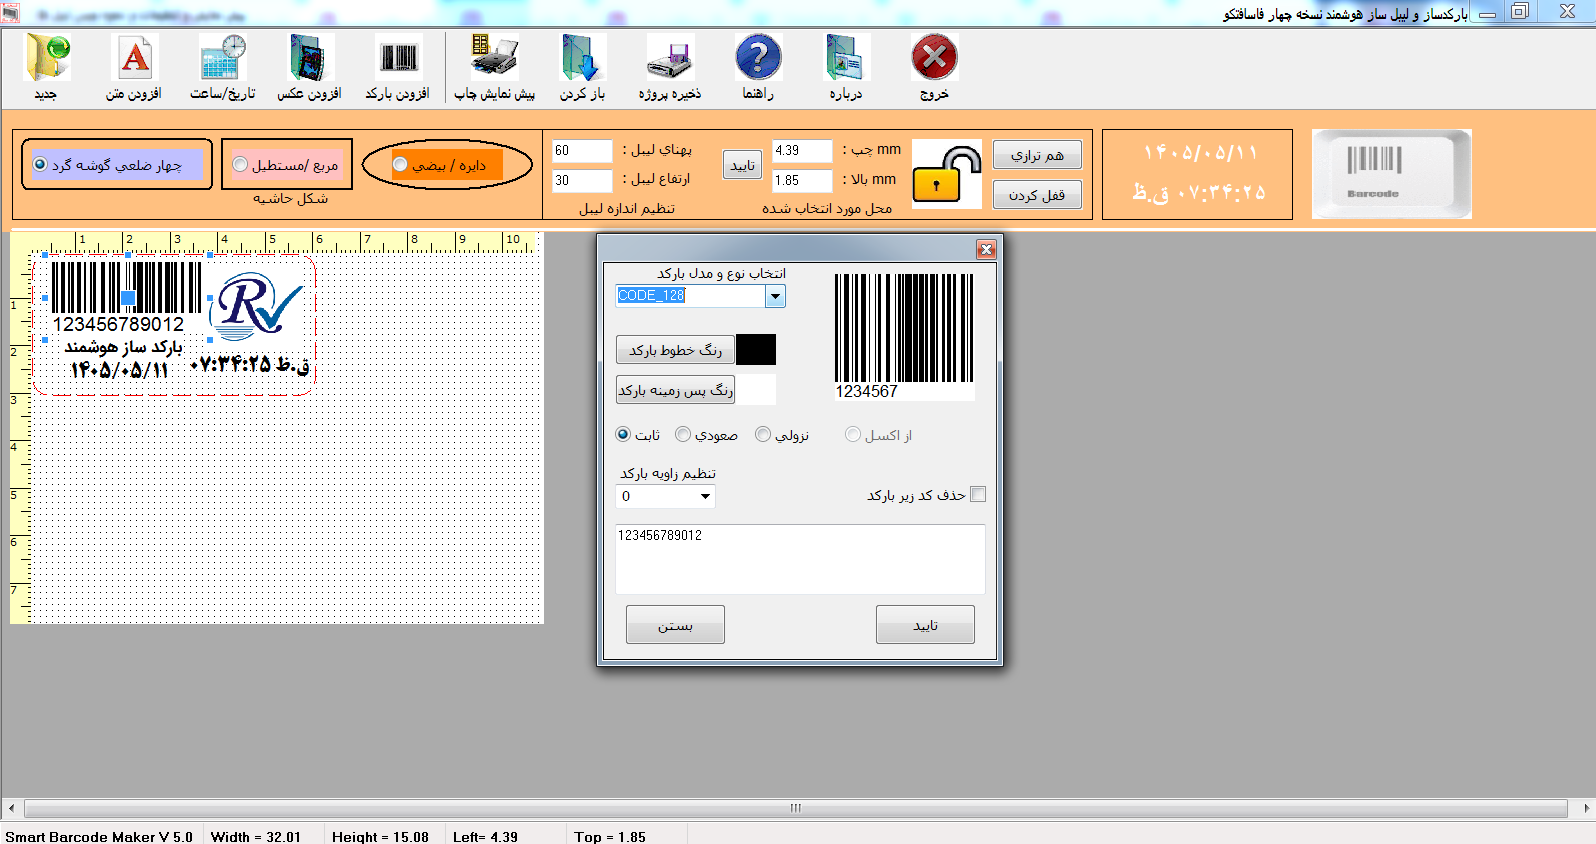Click barcode data field containing 123456789012
Screen dimensions: 1596x844
[800, 559]
